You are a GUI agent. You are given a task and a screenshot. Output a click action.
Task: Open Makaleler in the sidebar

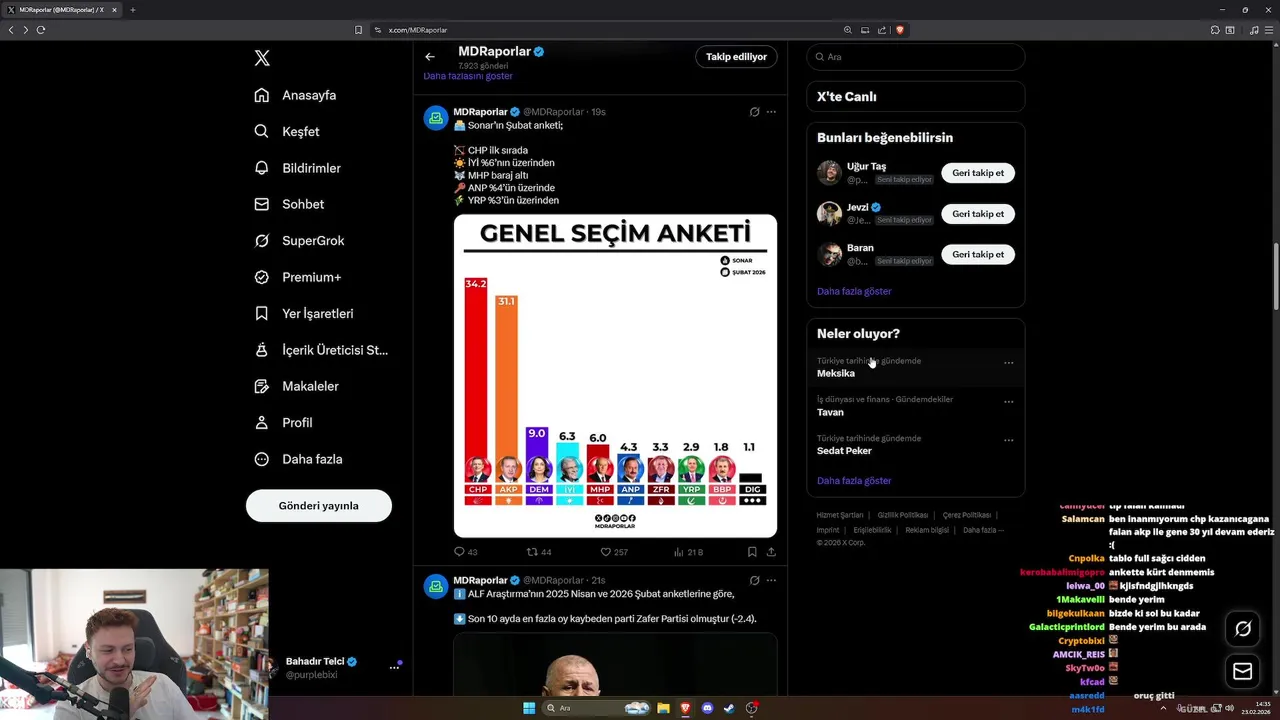(296, 386)
